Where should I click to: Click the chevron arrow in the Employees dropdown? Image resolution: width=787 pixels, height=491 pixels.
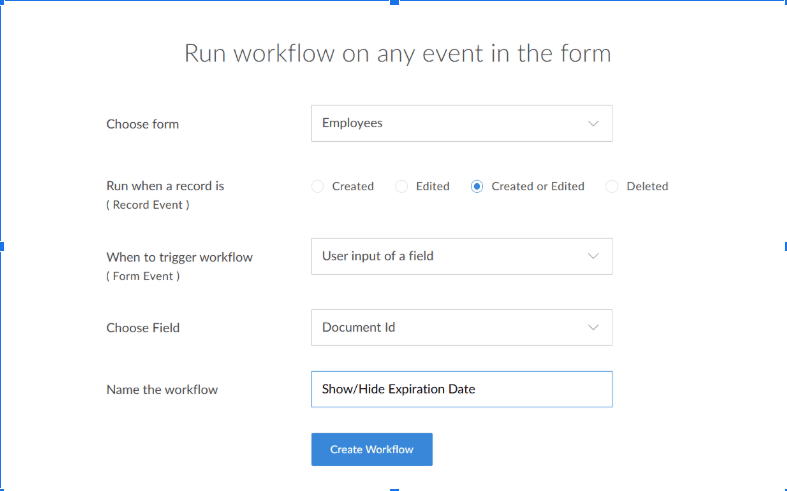point(593,124)
